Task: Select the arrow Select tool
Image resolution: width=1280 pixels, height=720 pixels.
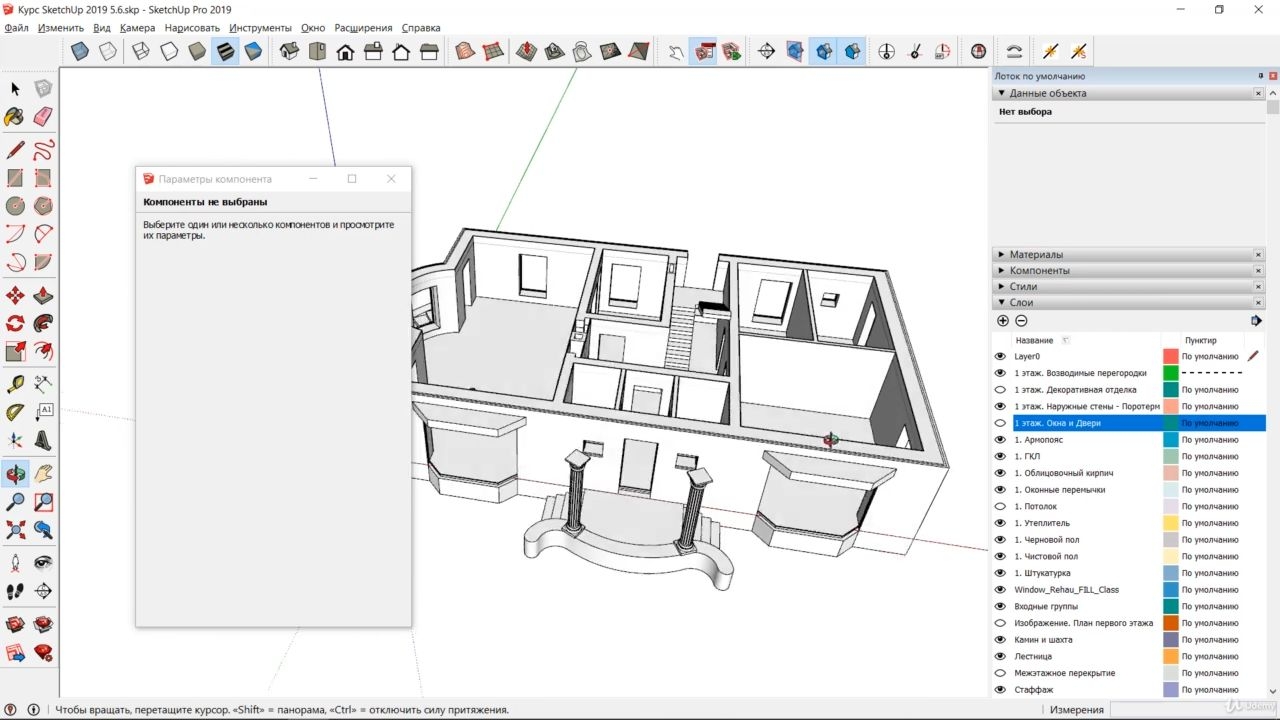Action: [x=15, y=89]
